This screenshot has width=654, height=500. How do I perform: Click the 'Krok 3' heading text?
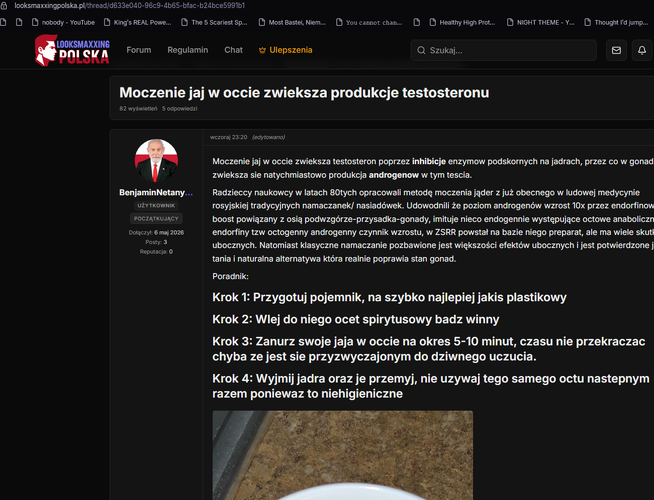coord(429,349)
